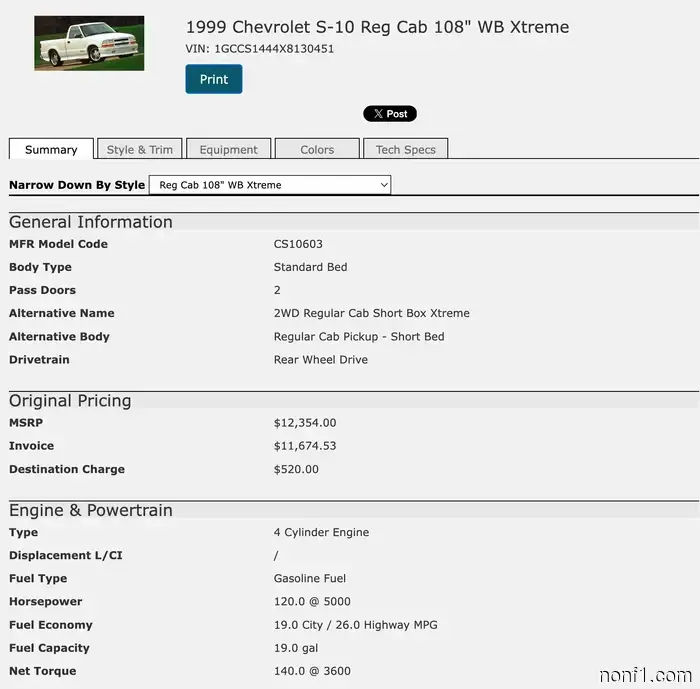Image resolution: width=700 pixels, height=689 pixels.
Task: Click the Engine & Powertrain section heading
Action: coord(91,510)
